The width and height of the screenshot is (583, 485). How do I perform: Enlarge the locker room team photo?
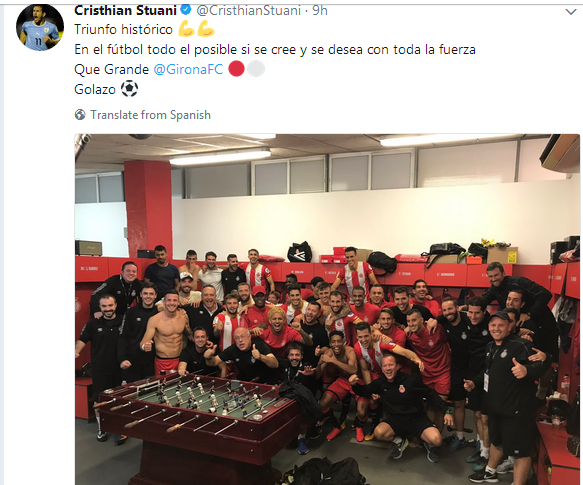click(327, 309)
